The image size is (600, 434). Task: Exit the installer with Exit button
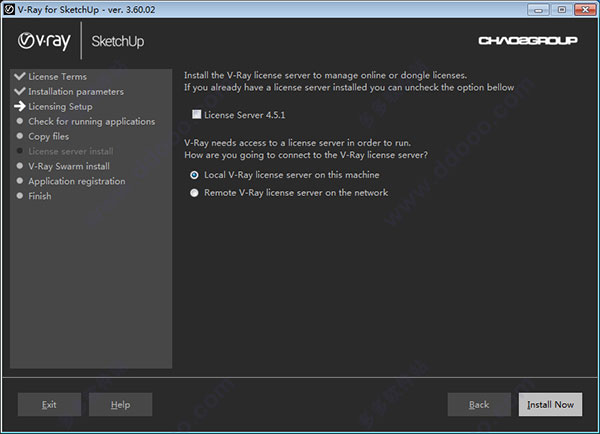(x=49, y=405)
